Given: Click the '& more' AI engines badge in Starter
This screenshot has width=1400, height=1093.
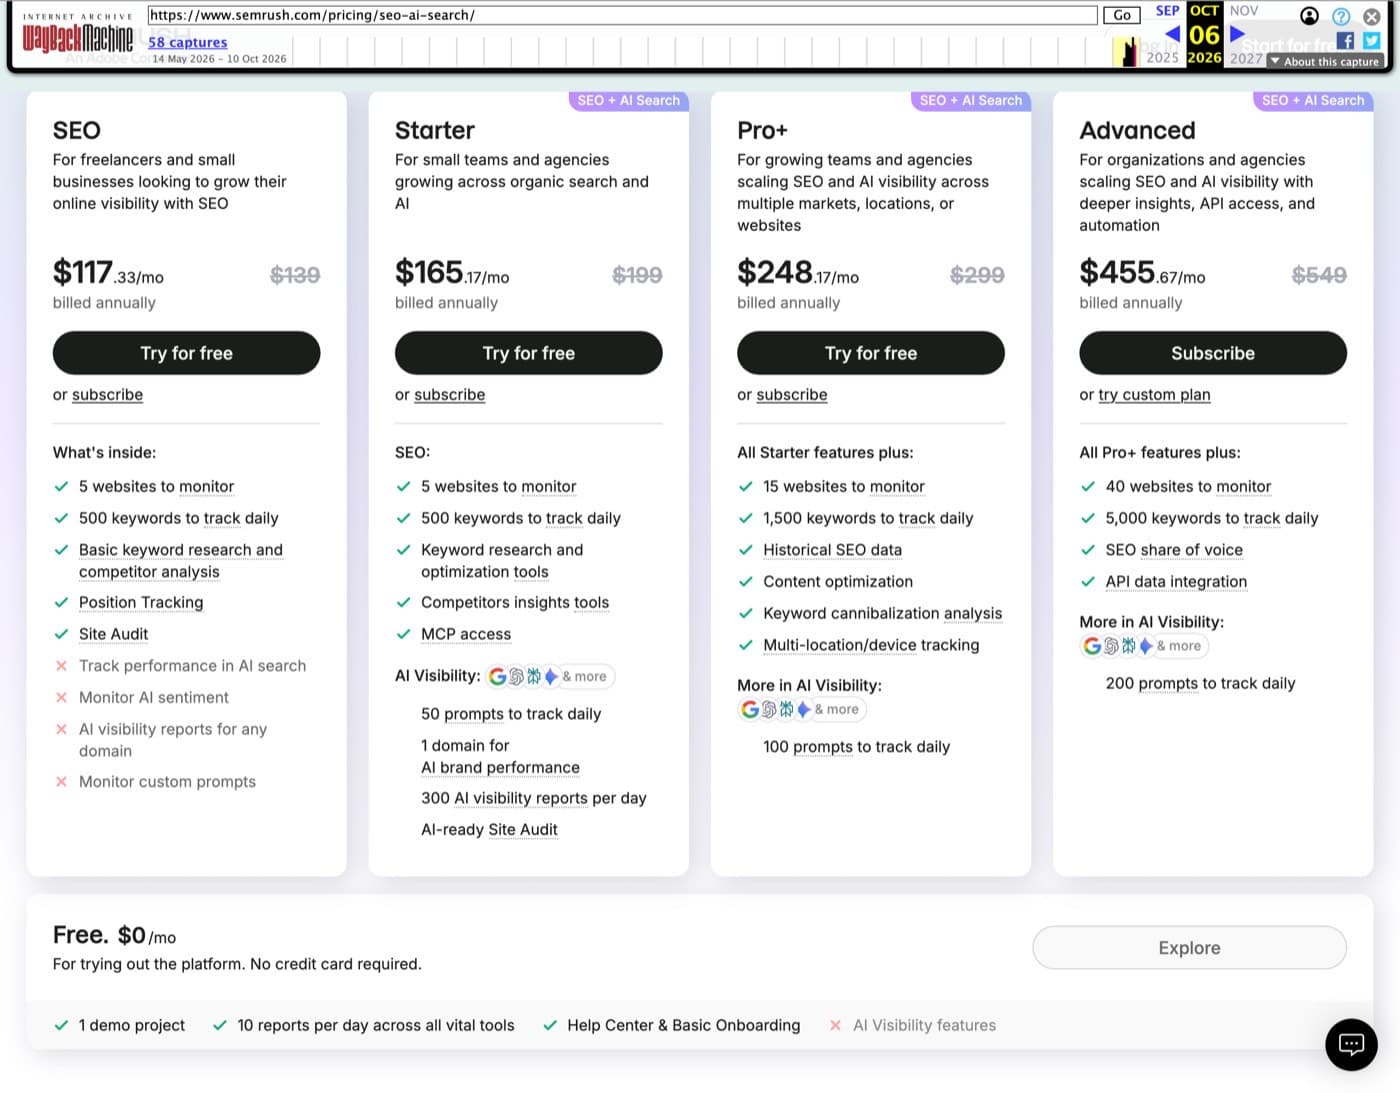Looking at the screenshot, I should point(584,677).
